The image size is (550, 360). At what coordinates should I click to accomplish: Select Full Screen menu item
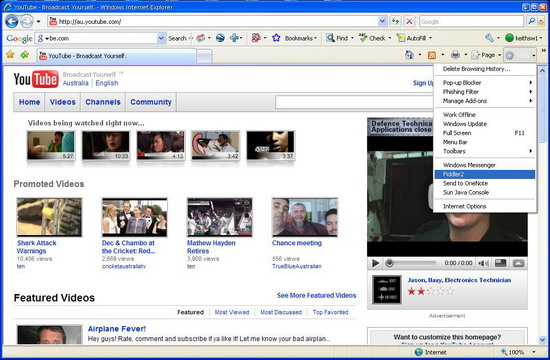click(485, 133)
